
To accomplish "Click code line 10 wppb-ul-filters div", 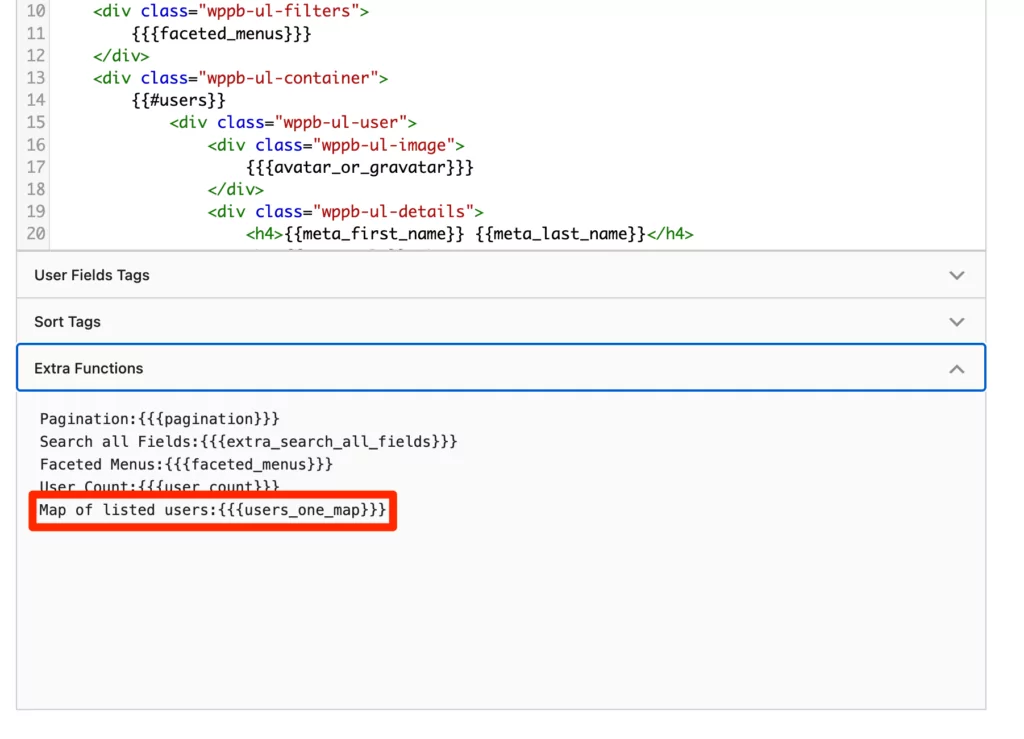I will click(x=231, y=11).
